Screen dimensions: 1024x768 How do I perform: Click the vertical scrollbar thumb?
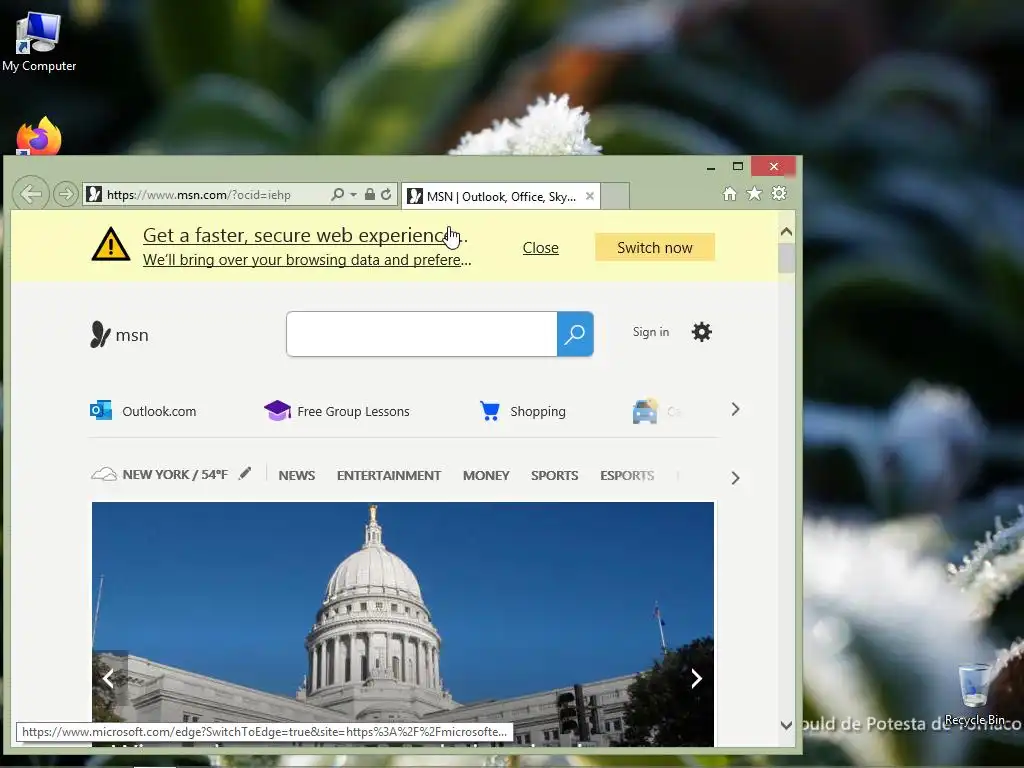pyautogui.click(x=786, y=258)
